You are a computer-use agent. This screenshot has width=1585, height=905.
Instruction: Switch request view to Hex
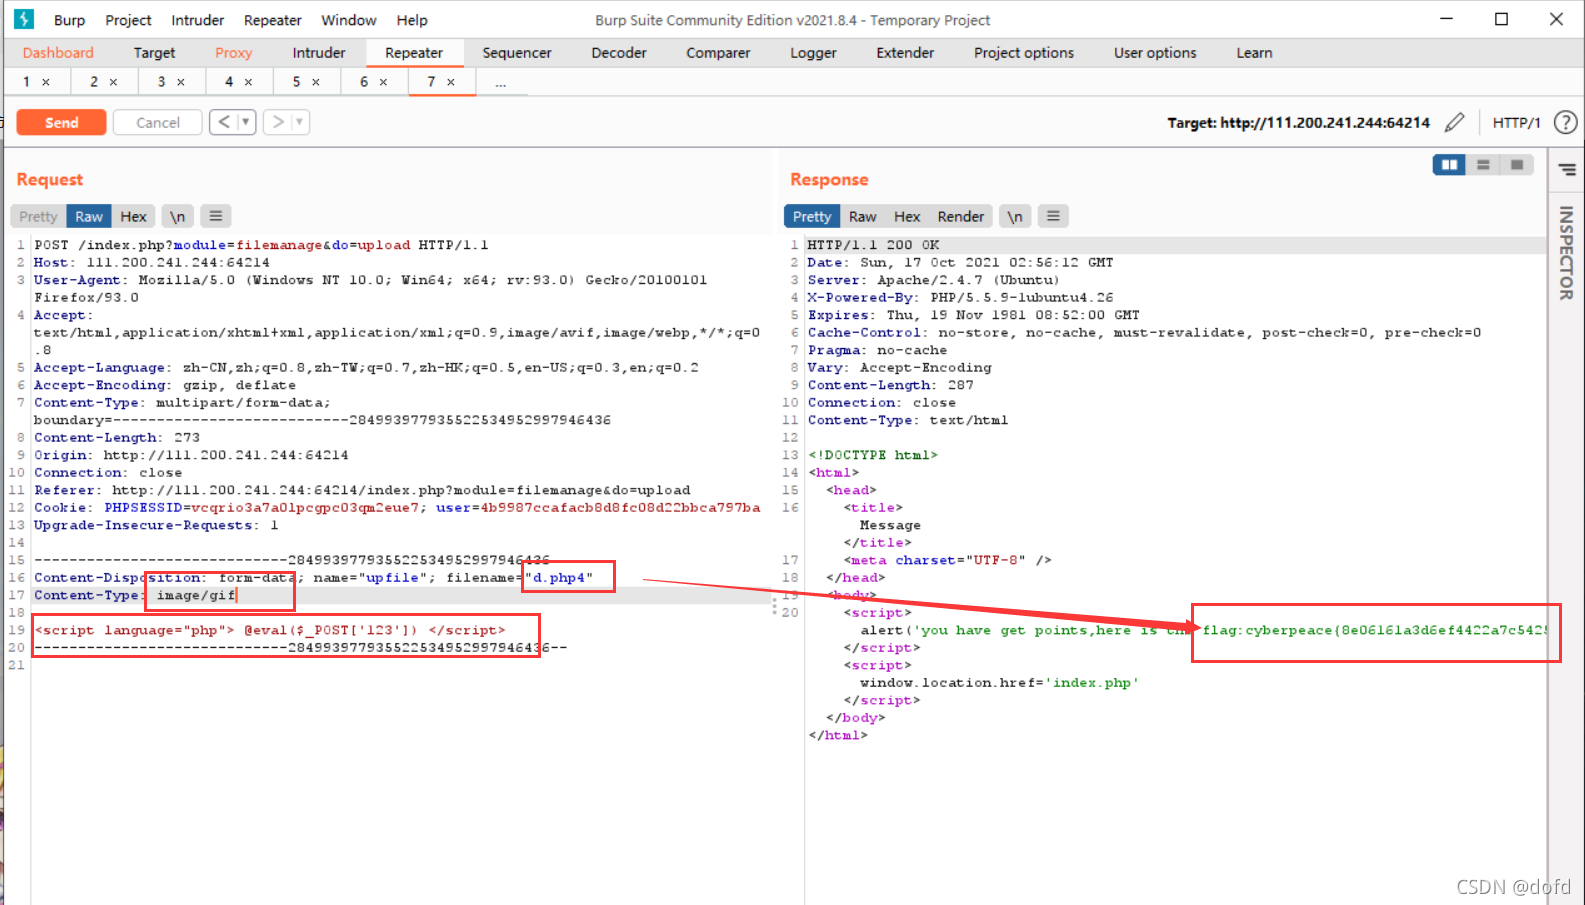tap(133, 216)
